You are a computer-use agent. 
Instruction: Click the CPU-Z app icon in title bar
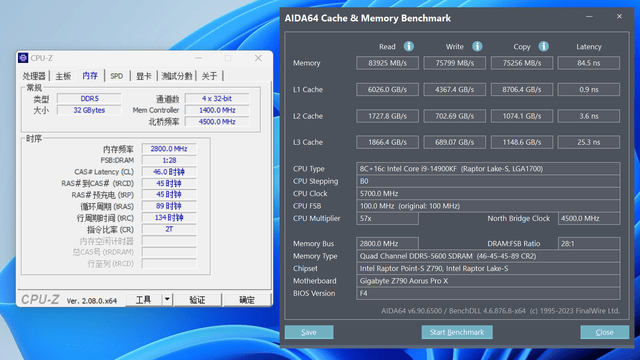click(23, 58)
